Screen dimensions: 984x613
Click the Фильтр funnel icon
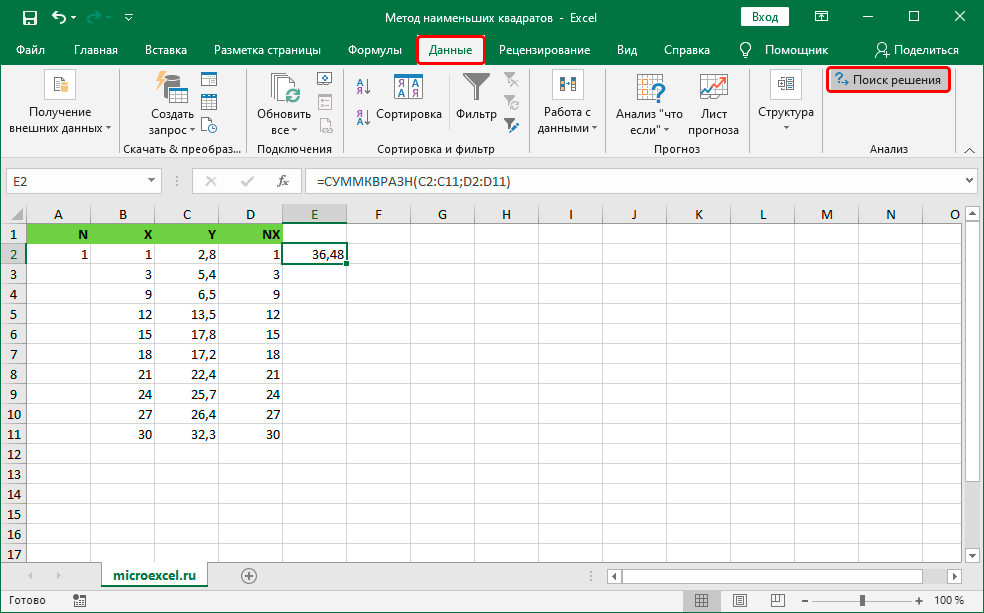(x=476, y=89)
